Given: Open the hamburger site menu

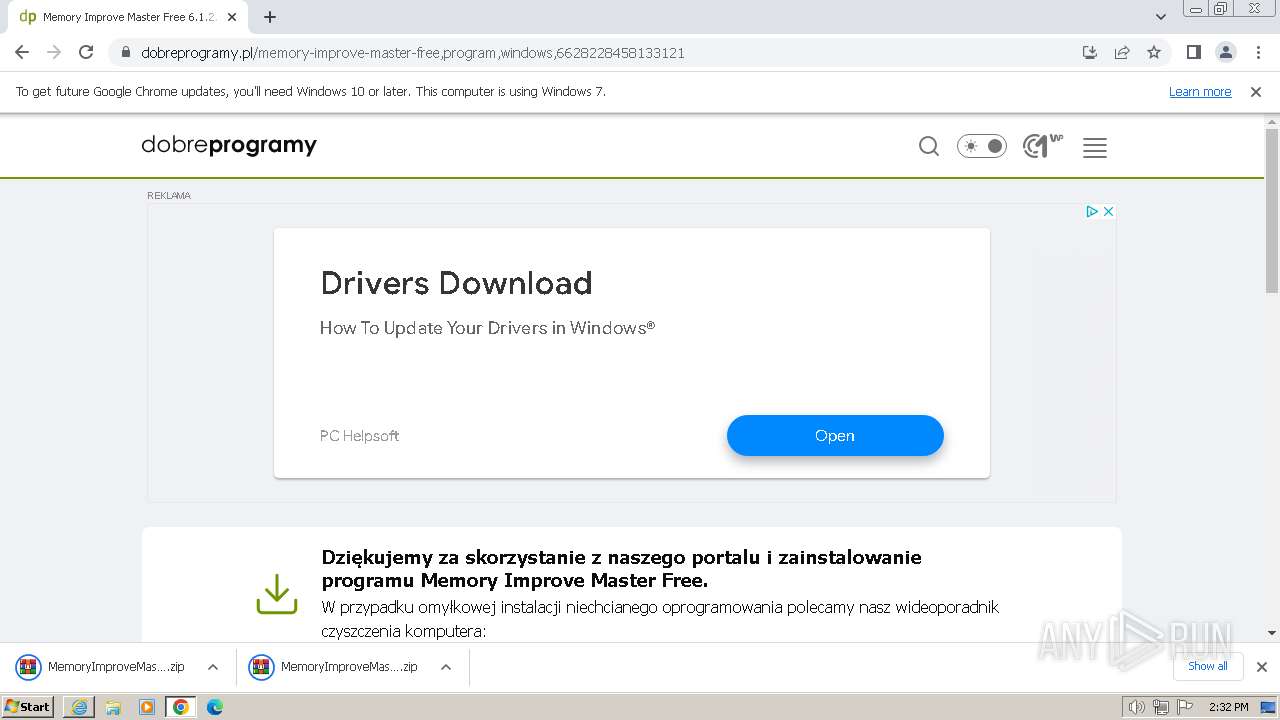Looking at the screenshot, I should pyautogui.click(x=1095, y=148).
